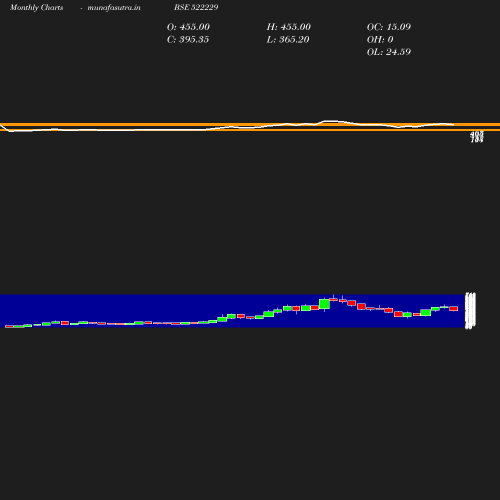Click the white price scale beside the candles
The image size is (500, 500).
pyautogui.click(x=470, y=311)
